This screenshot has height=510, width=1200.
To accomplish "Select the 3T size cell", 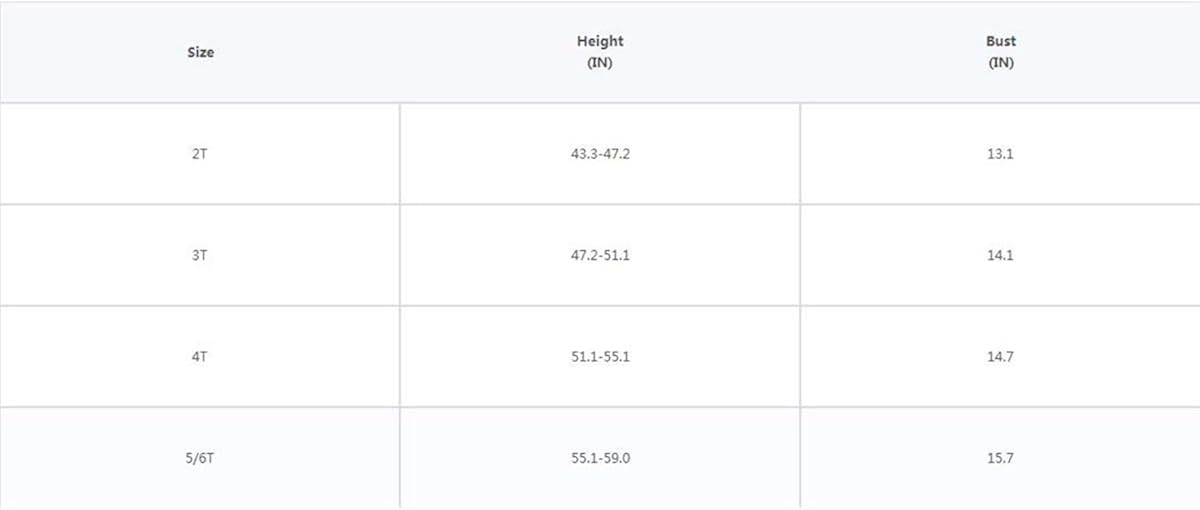I will (200, 256).
